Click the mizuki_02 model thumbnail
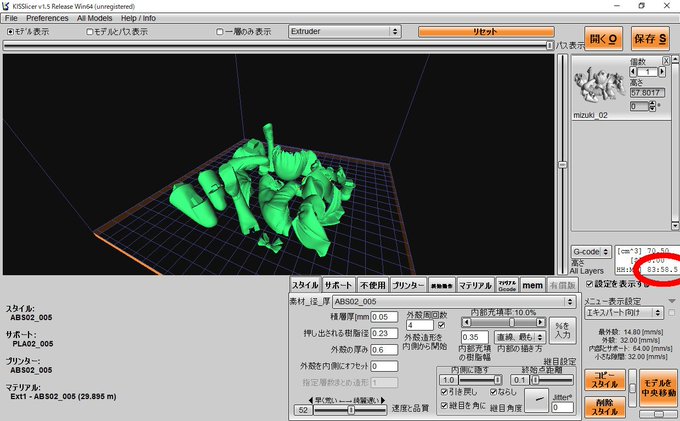The height and width of the screenshot is (421, 680). pos(599,85)
